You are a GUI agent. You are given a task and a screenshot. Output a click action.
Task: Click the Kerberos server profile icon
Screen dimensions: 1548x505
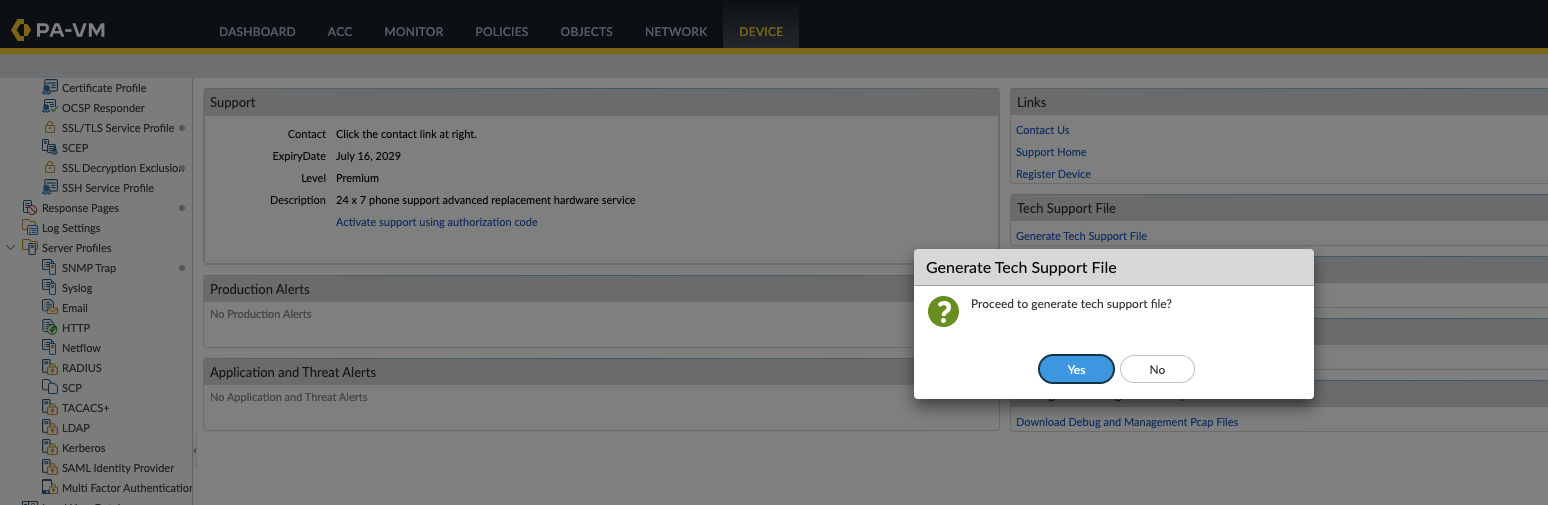coord(50,448)
